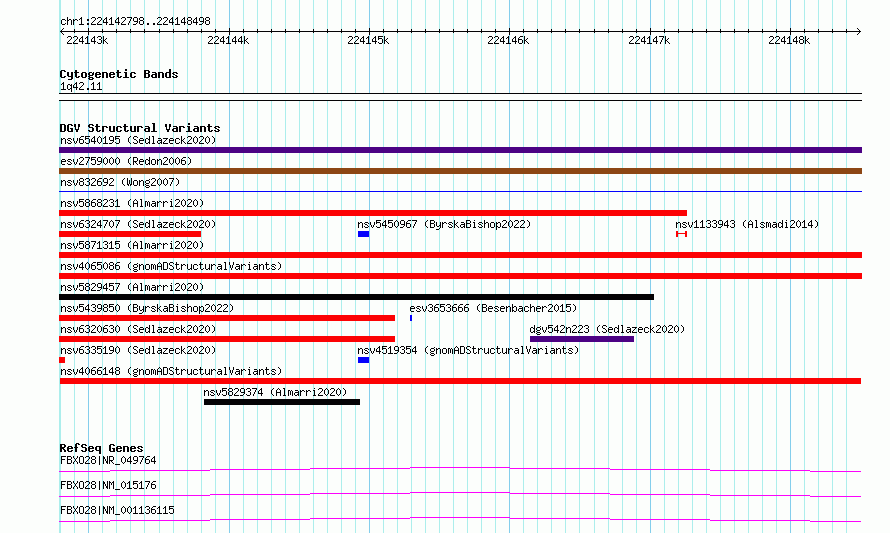Click the Cytogenetic Bands track title

(119, 74)
